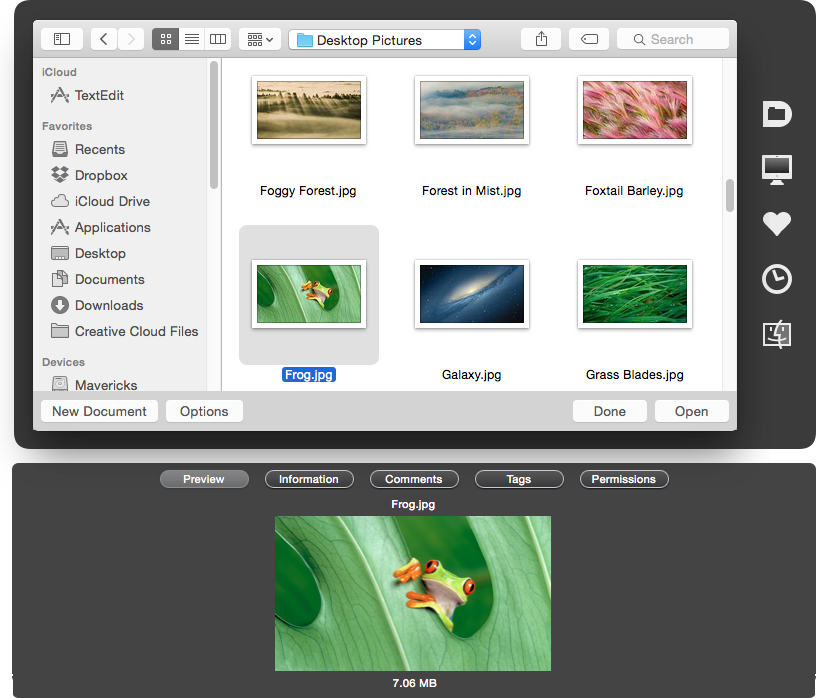Viewport: 816px width, 698px height.
Task: Click the file browser vertical scrollbar
Action: [730, 196]
